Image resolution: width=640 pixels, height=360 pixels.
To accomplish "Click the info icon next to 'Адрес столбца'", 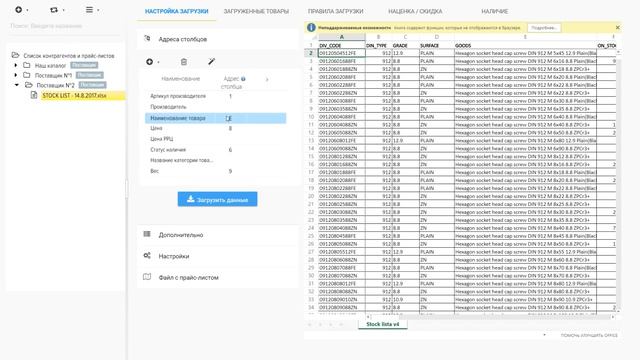I will tap(243, 79).
